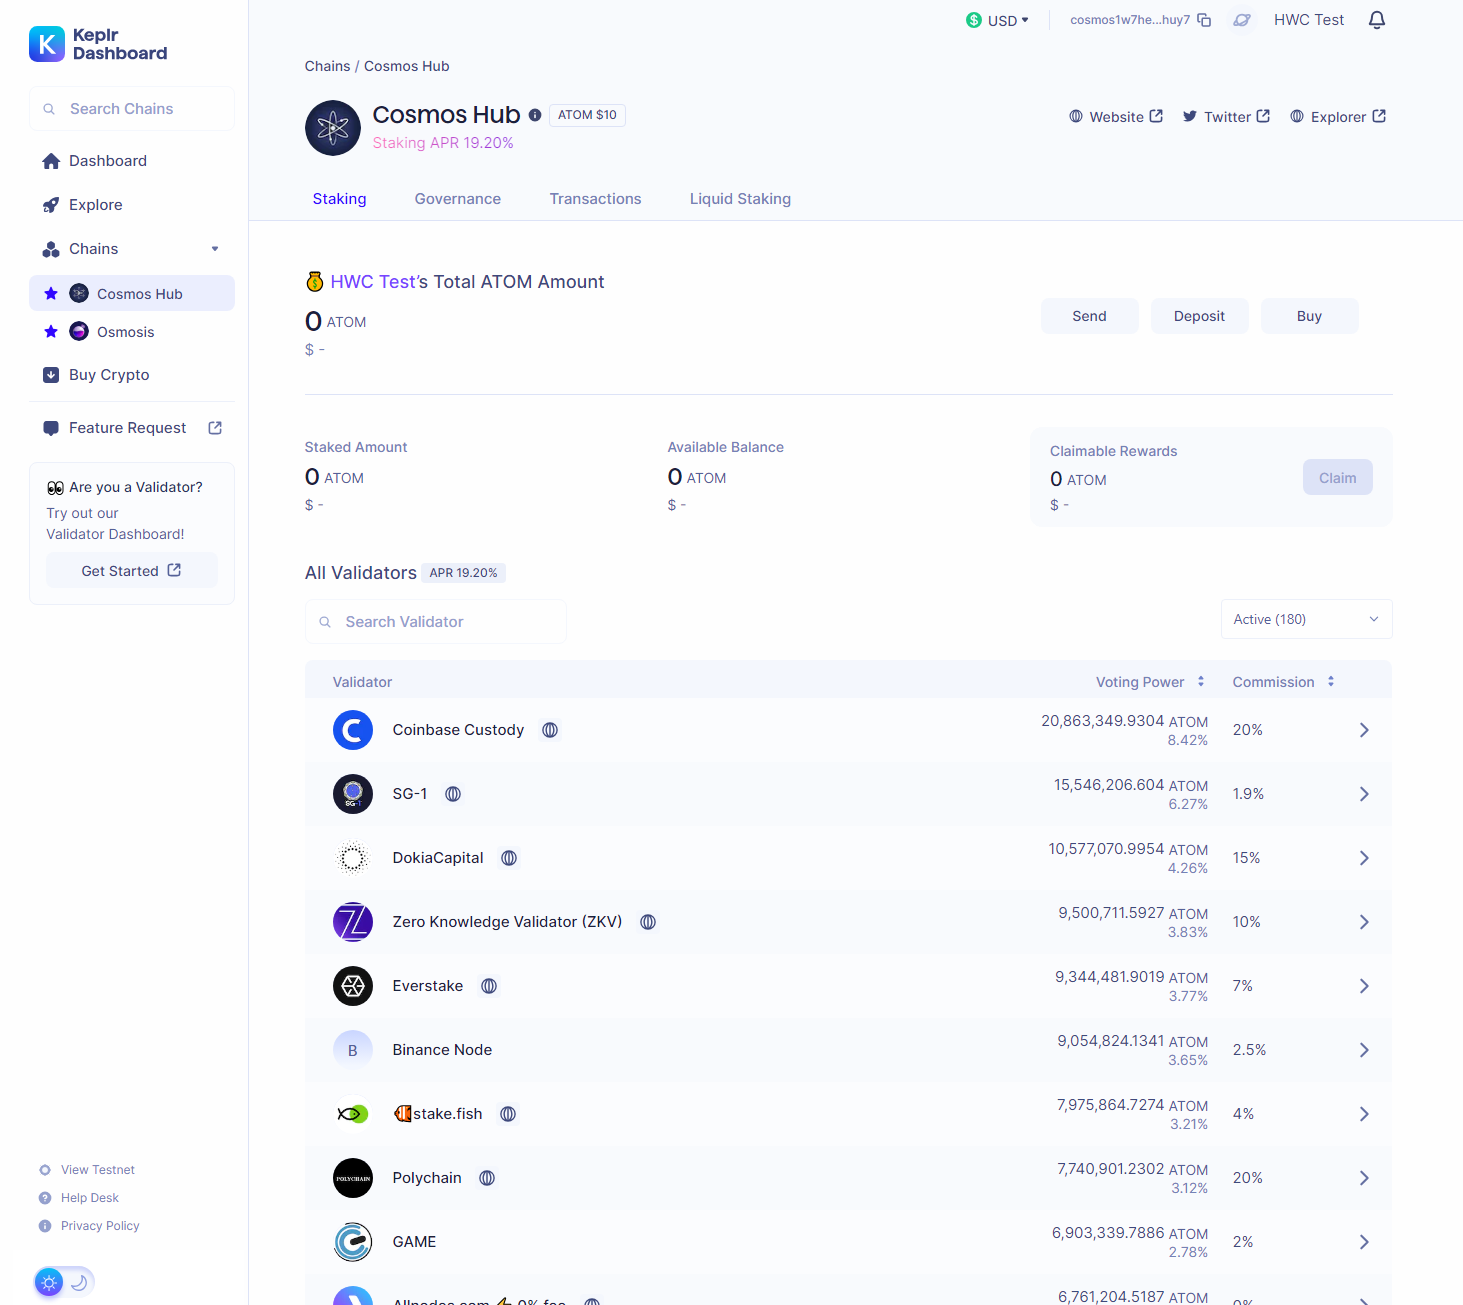Screen dimensions: 1463x1305
Task: Open the Active (180) validator filter
Action: coord(1306,619)
